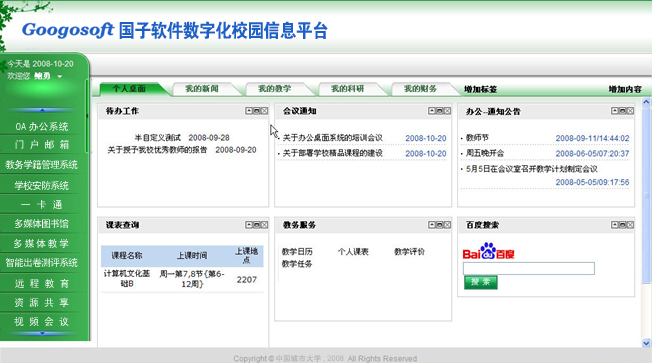Viewport: 652px width, 363px height.
Task: Collapse the 教务服务 panel with its up-arrow icon
Action: pyautogui.click(x=432, y=225)
